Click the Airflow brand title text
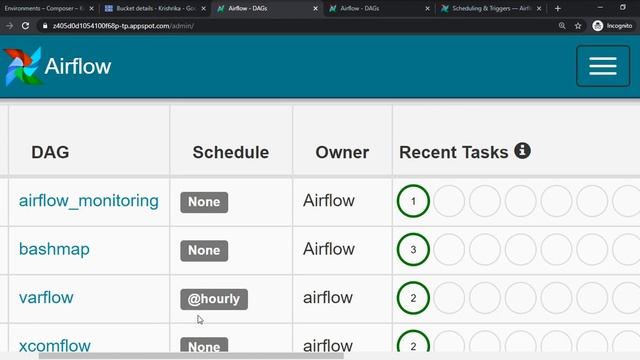 (78, 66)
